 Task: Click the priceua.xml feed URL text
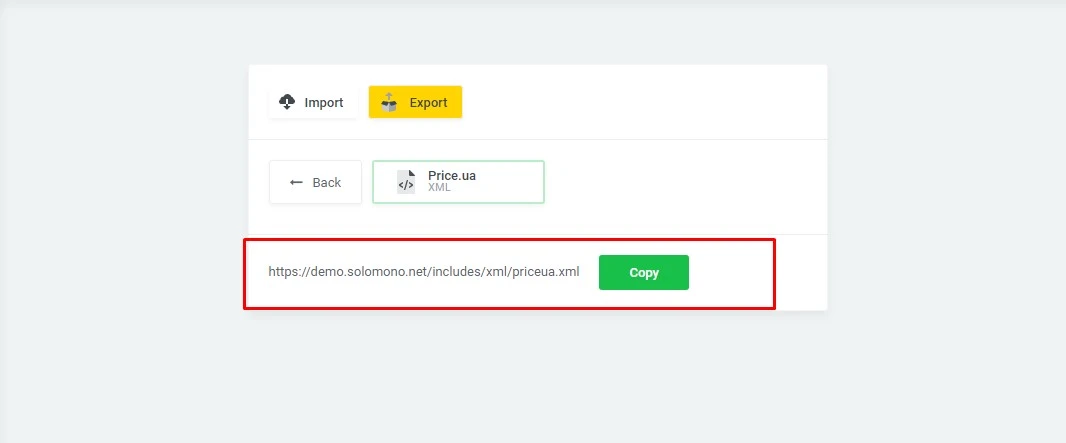pos(423,272)
